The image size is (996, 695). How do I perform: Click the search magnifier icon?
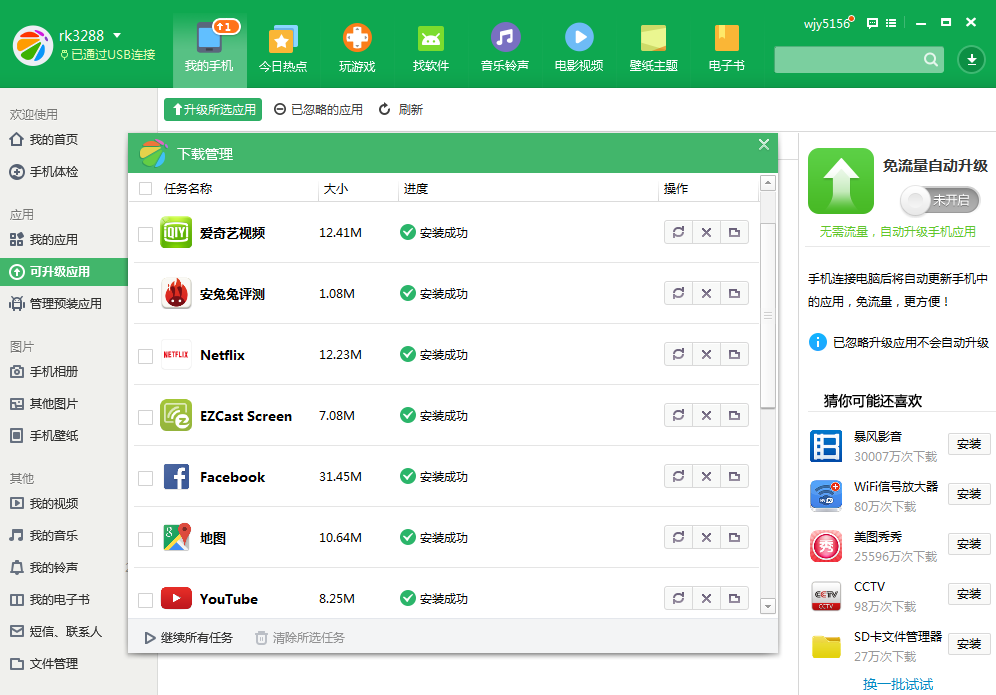[x=931, y=60]
